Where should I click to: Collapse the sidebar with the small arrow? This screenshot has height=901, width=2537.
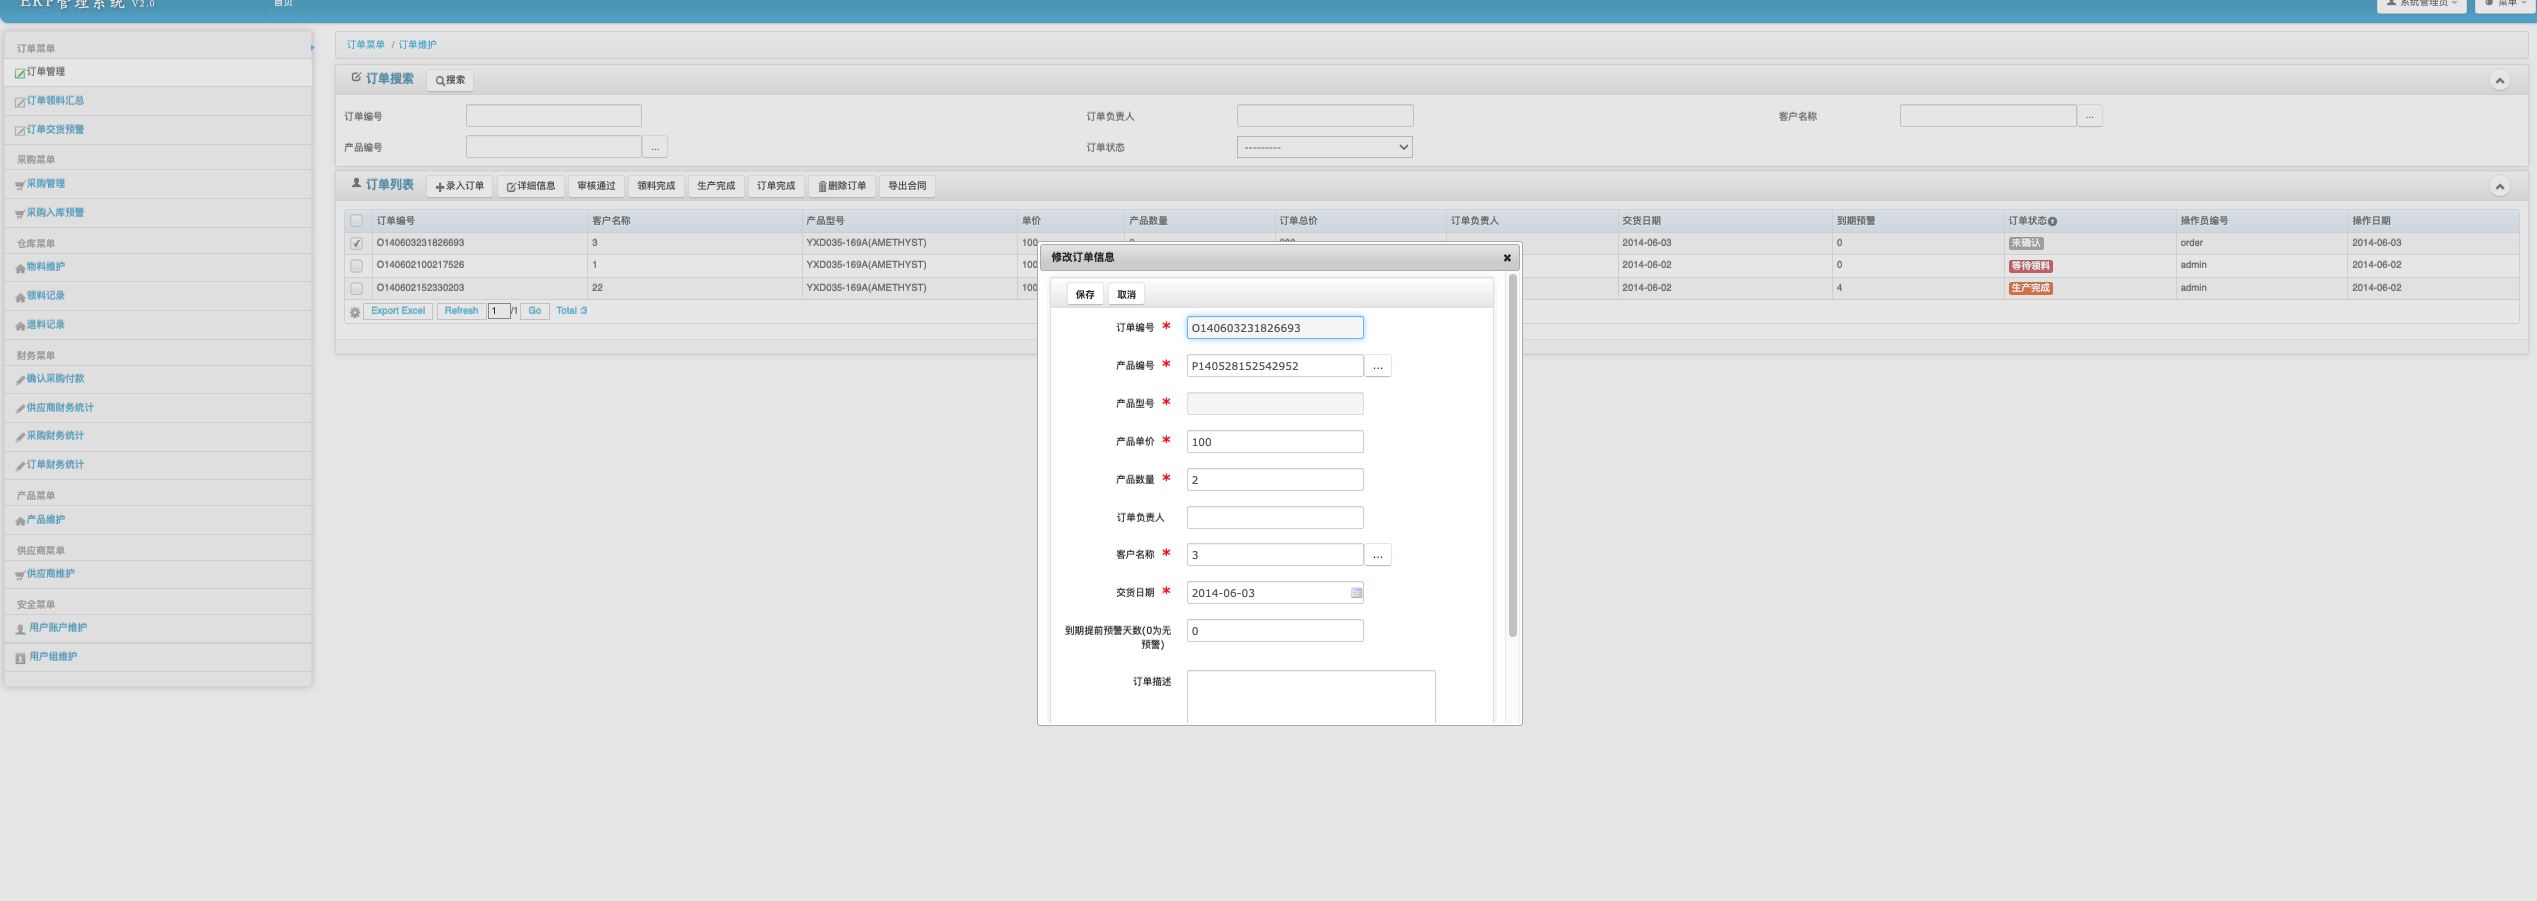click(312, 48)
